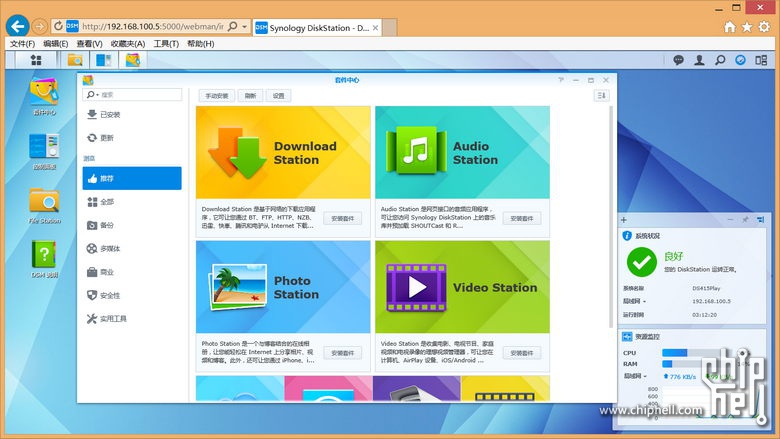Click the 设置 button in Package Center
The width and height of the screenshot is (780, 439).
coord(279,96)
